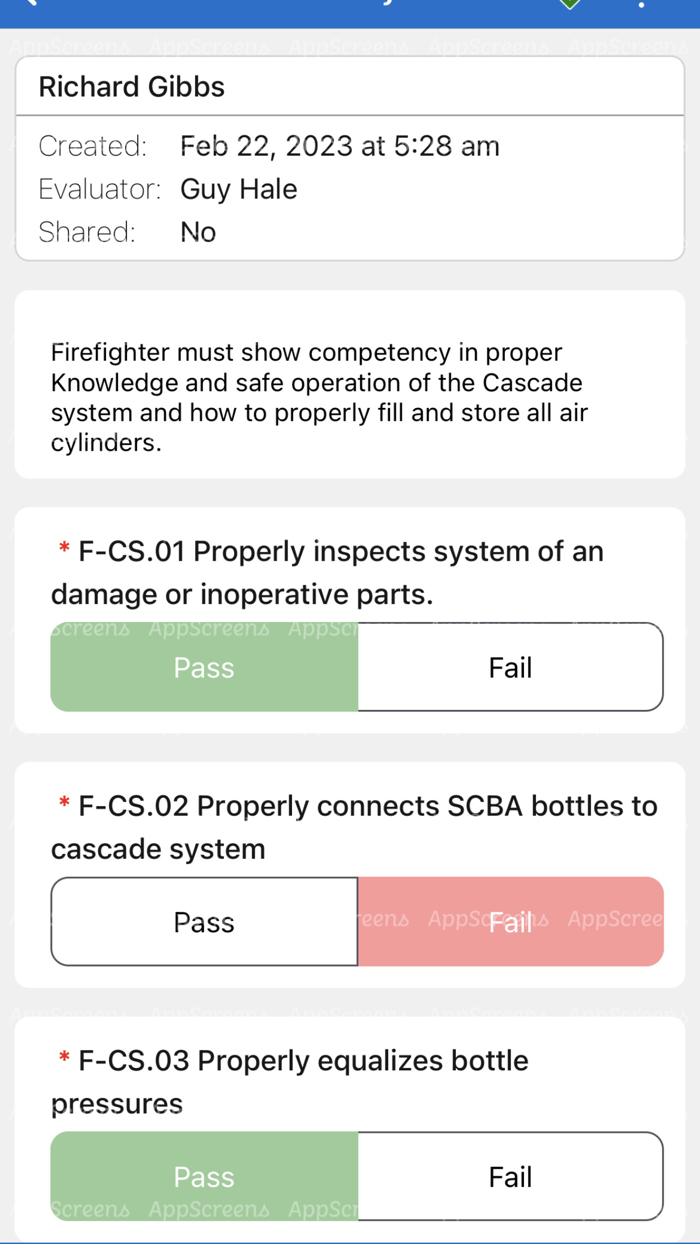Select the F-CS.01 inspection requirement text
The height and width of the screenshot is (1244, 700).
click(x=330, y=572)
